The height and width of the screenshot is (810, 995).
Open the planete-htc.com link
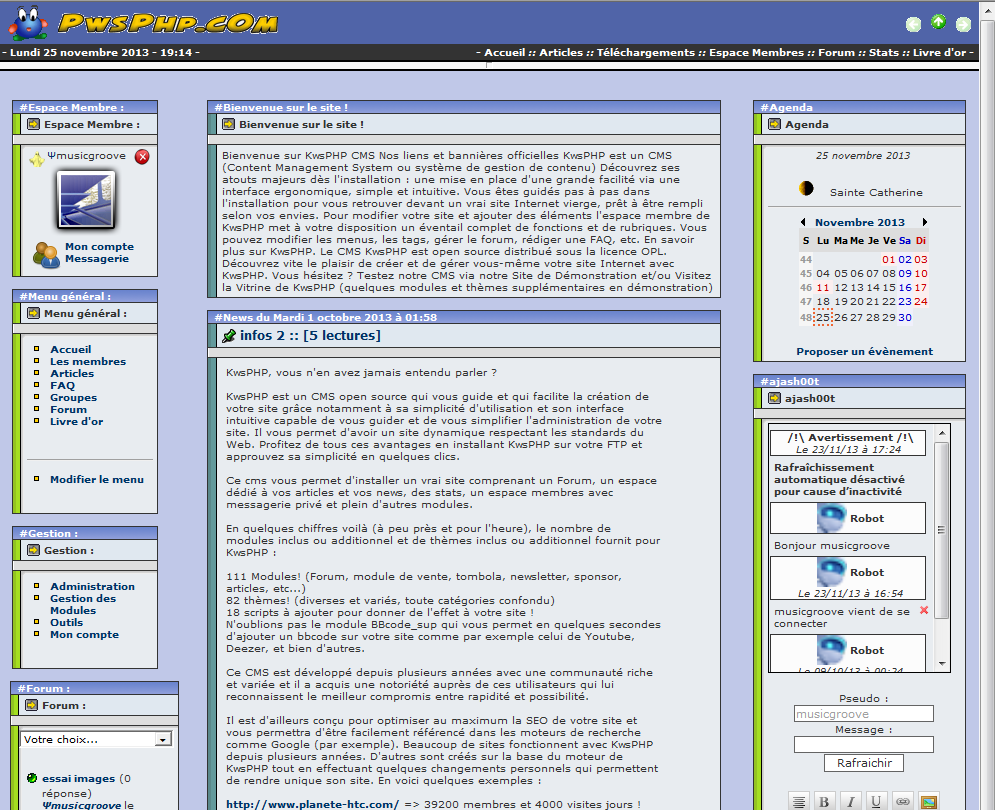click(x=312, y=804)
